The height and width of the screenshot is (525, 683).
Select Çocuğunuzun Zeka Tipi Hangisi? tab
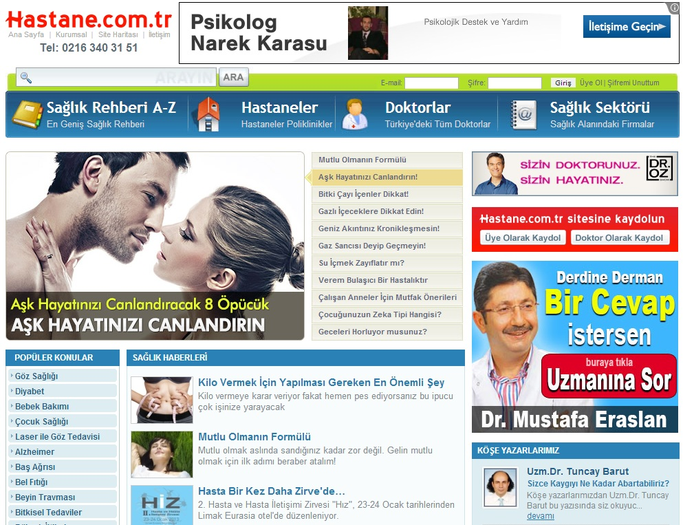coord(387,315)
